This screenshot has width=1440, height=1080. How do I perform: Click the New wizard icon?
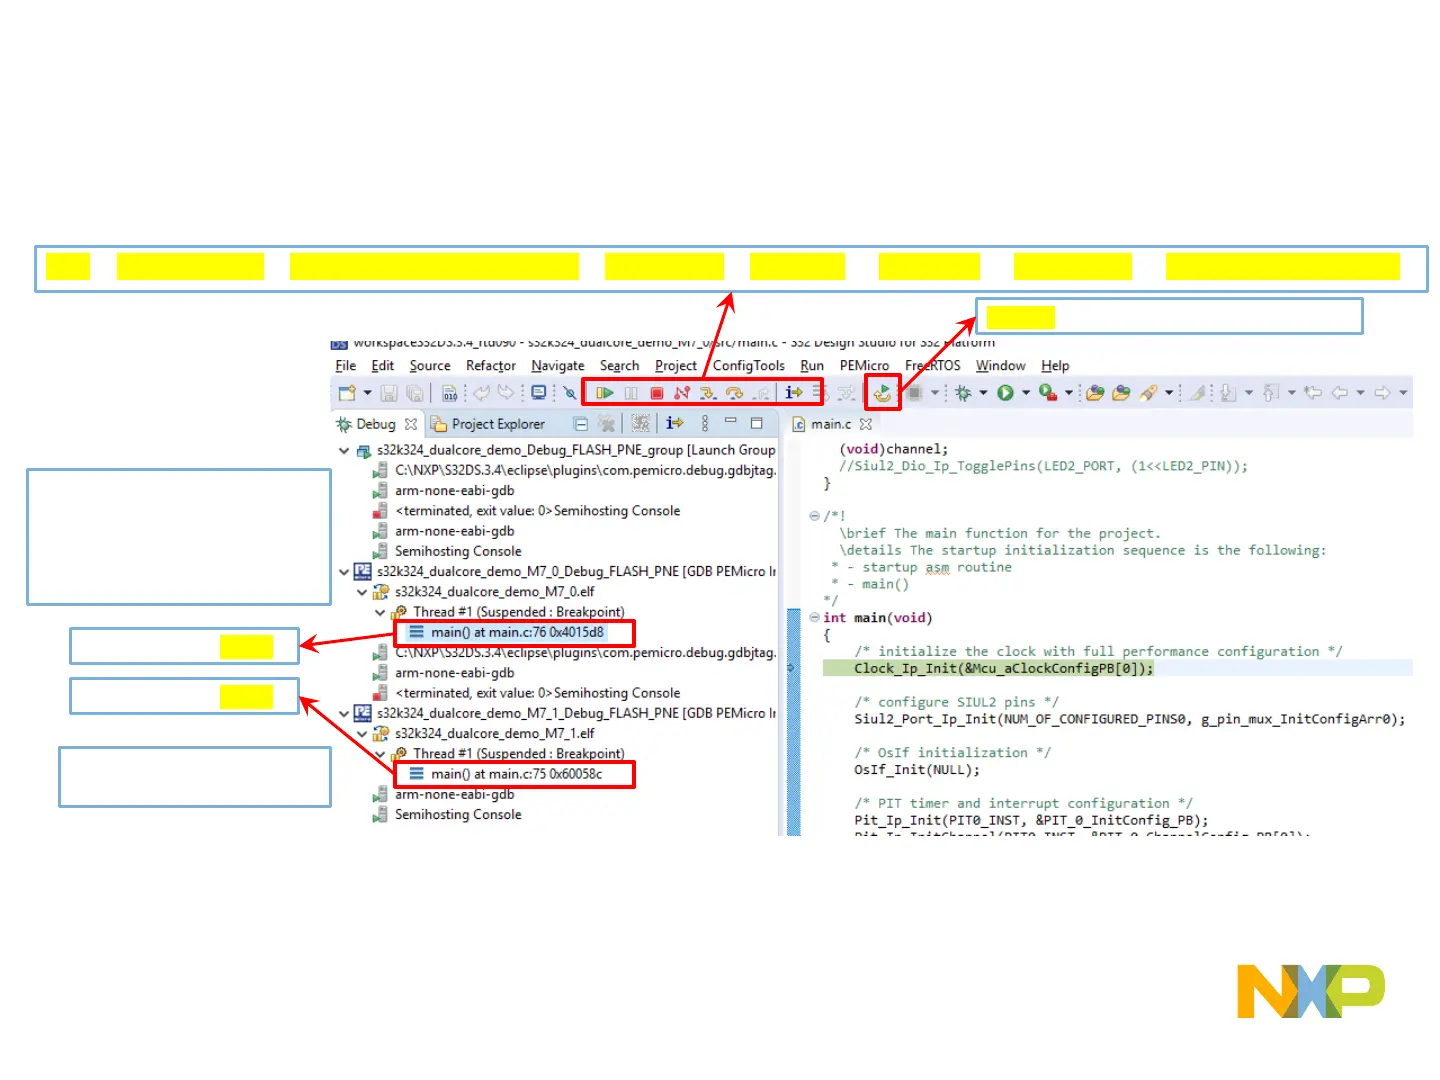[x=347, y=393]
